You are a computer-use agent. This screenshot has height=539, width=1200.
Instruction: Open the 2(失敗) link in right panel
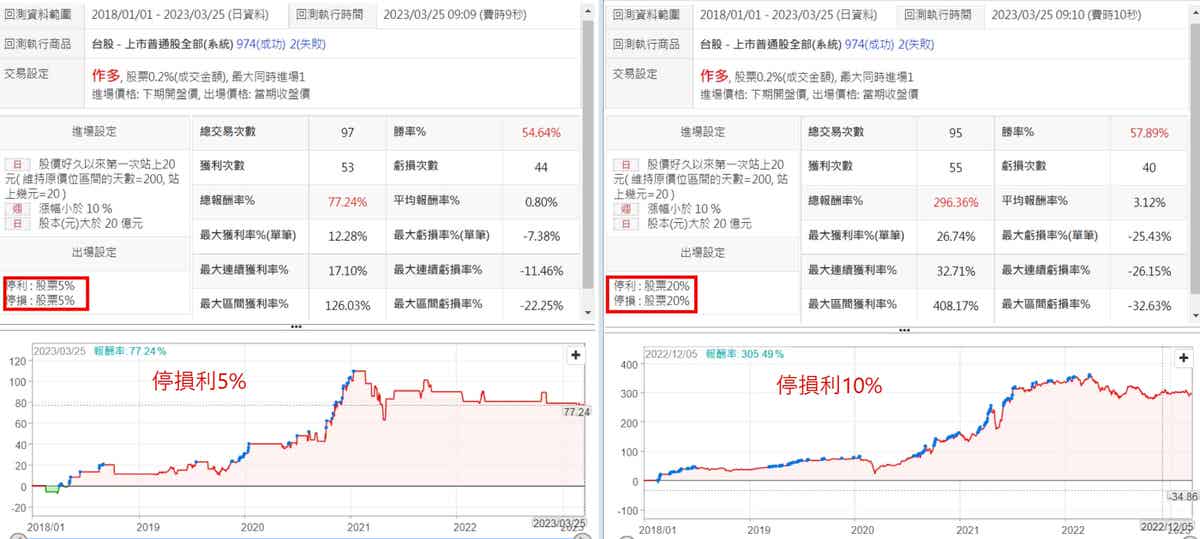tap(921, 44)
